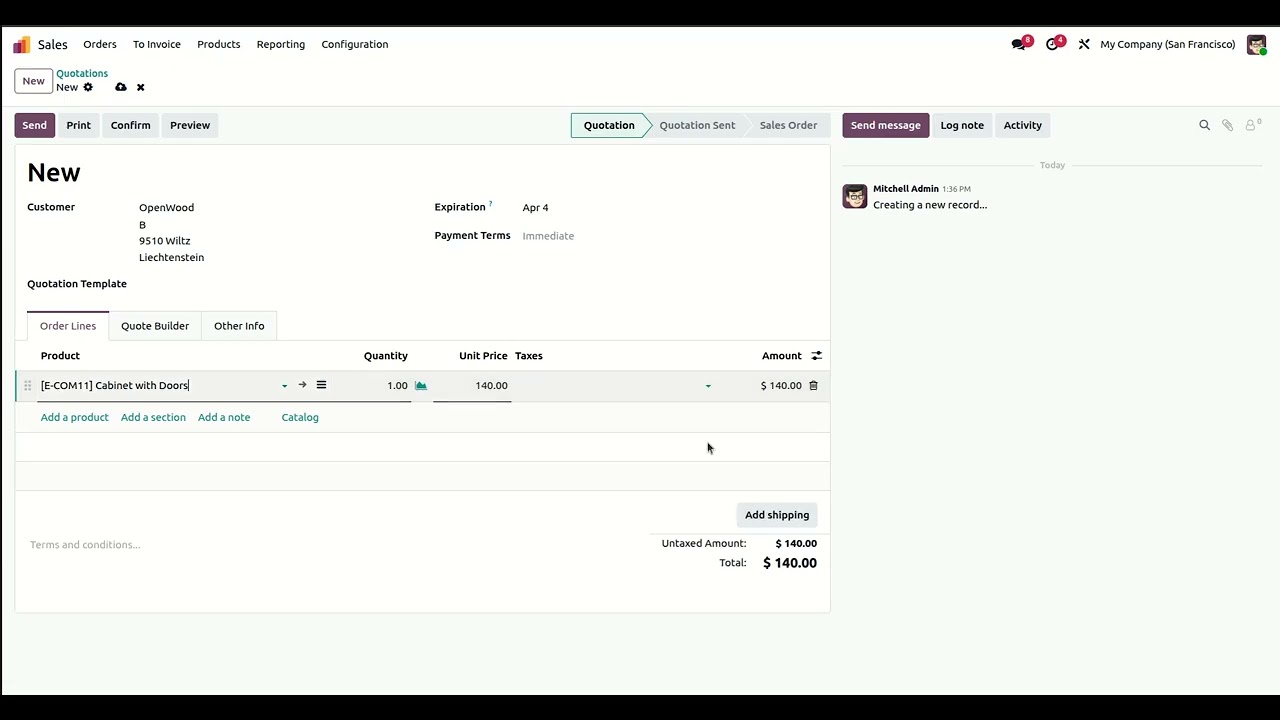This screenshot has width=1280, height=720.
Task: Open the company switcher
Action: [x=1167, y=44]
